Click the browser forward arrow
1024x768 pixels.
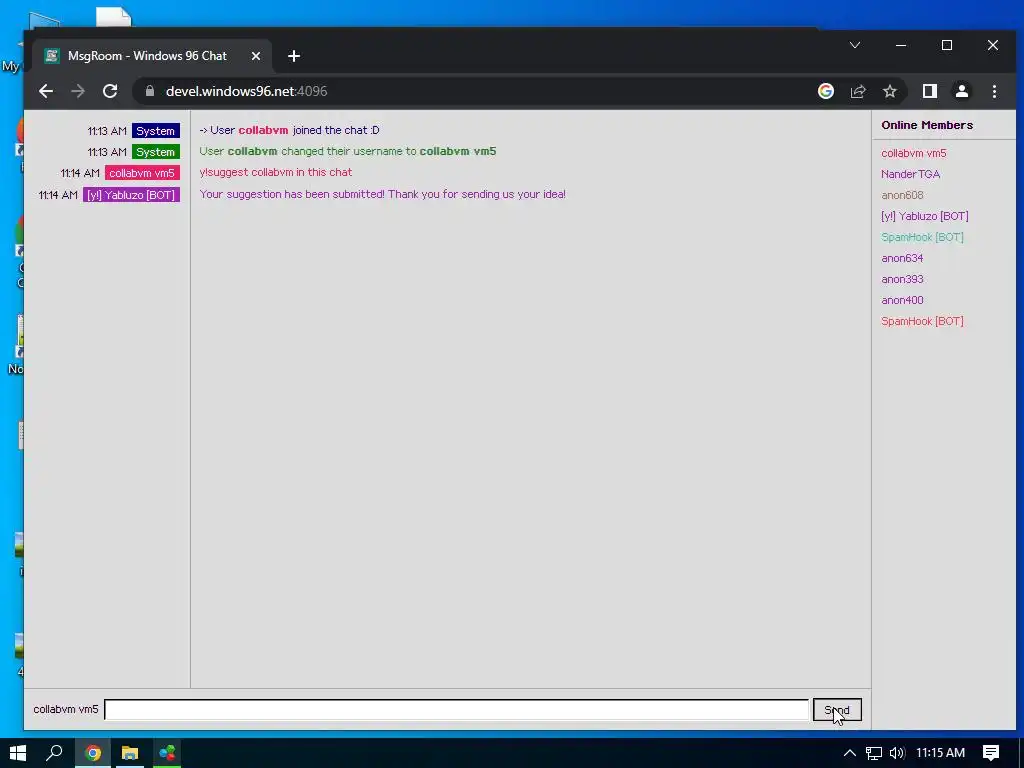78,91
